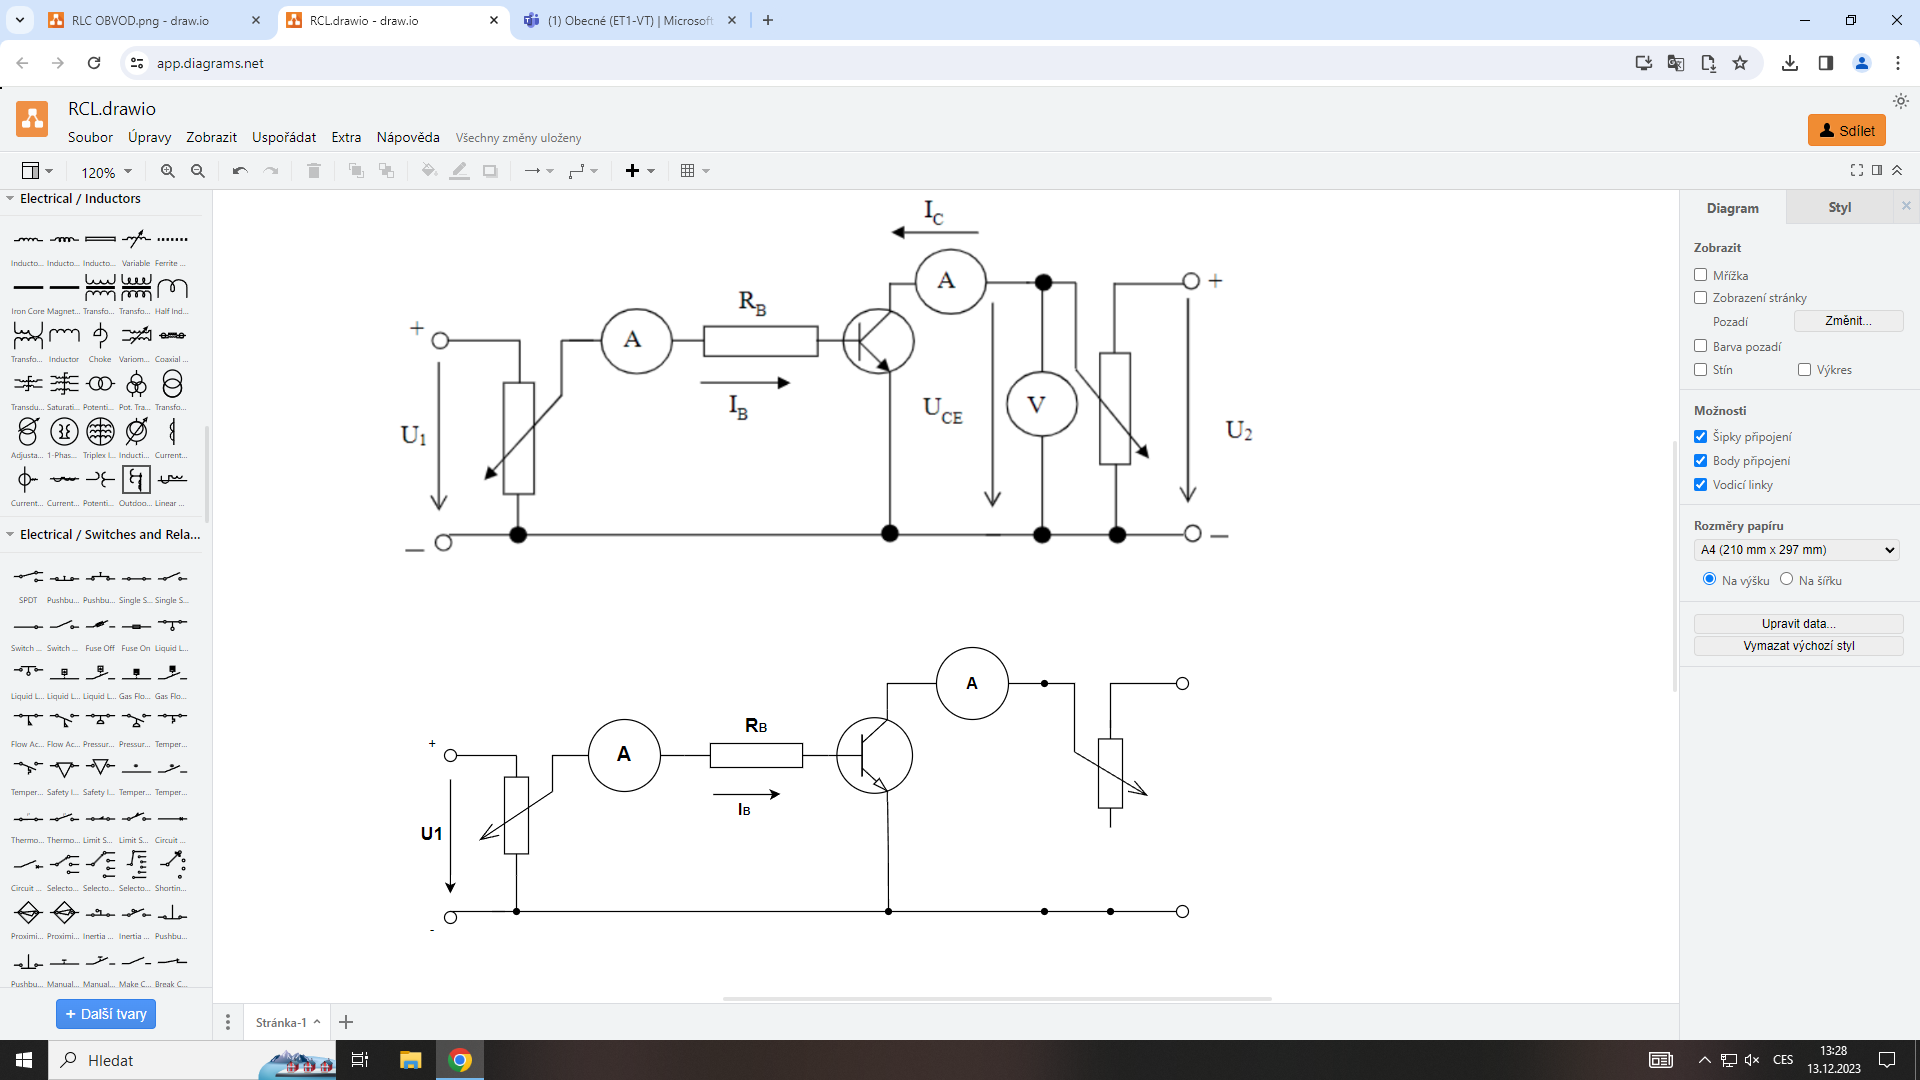Add a new page with plus icon
Viewport: 1920px width, 1080px height.
[x=346, y=1022]
